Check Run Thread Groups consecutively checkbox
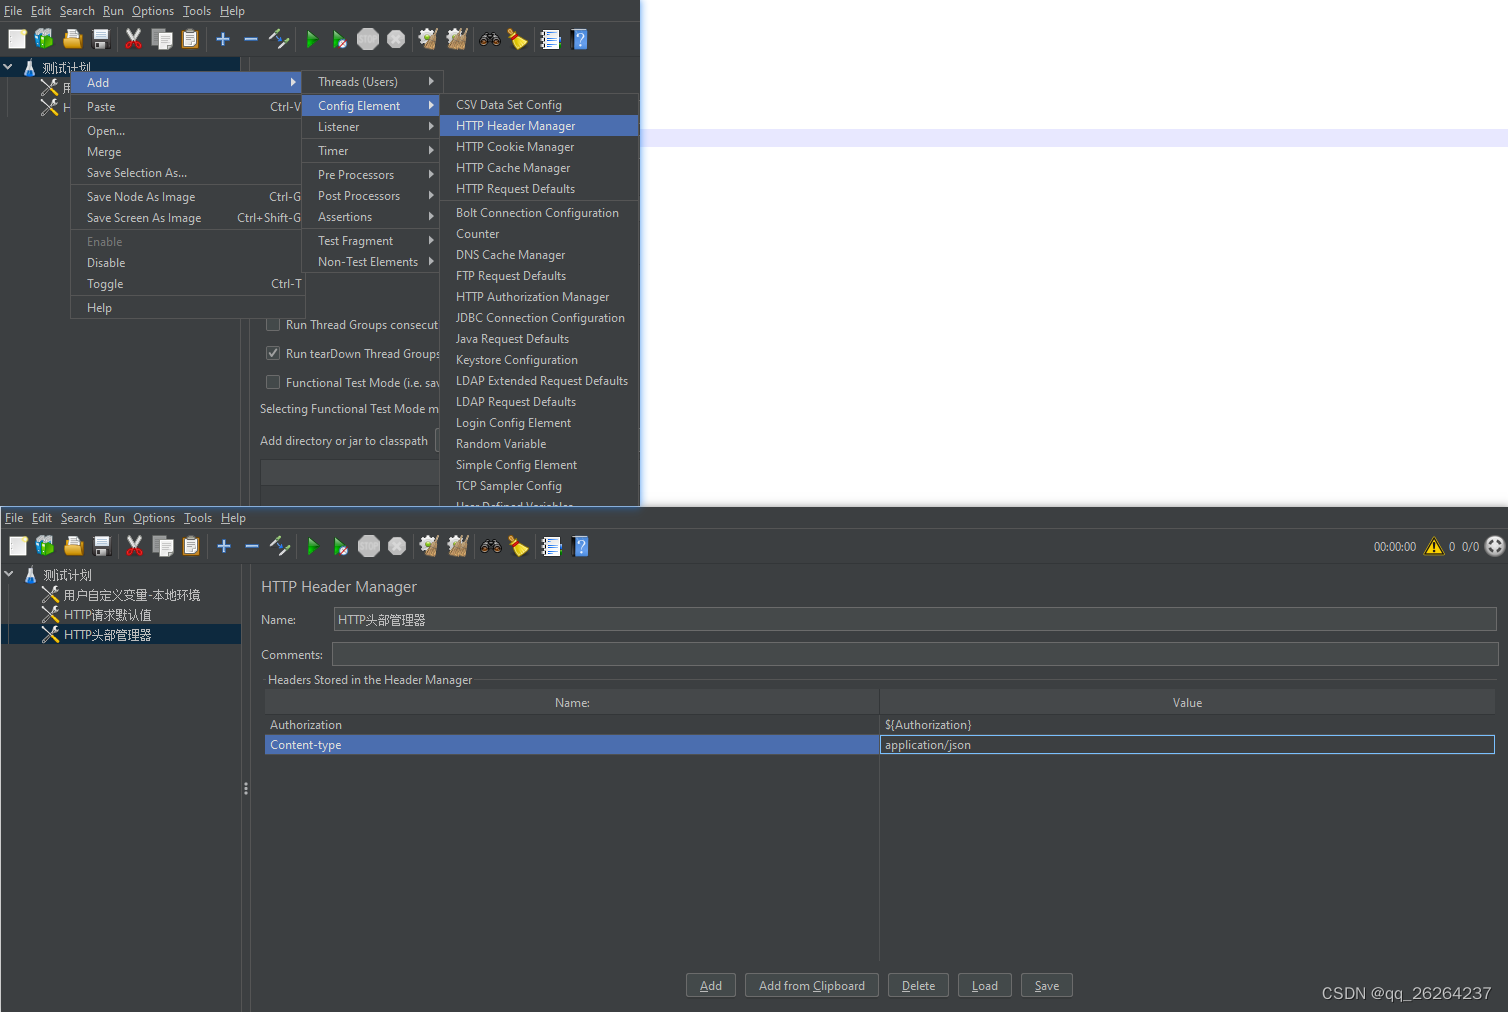 coord(273,325)
